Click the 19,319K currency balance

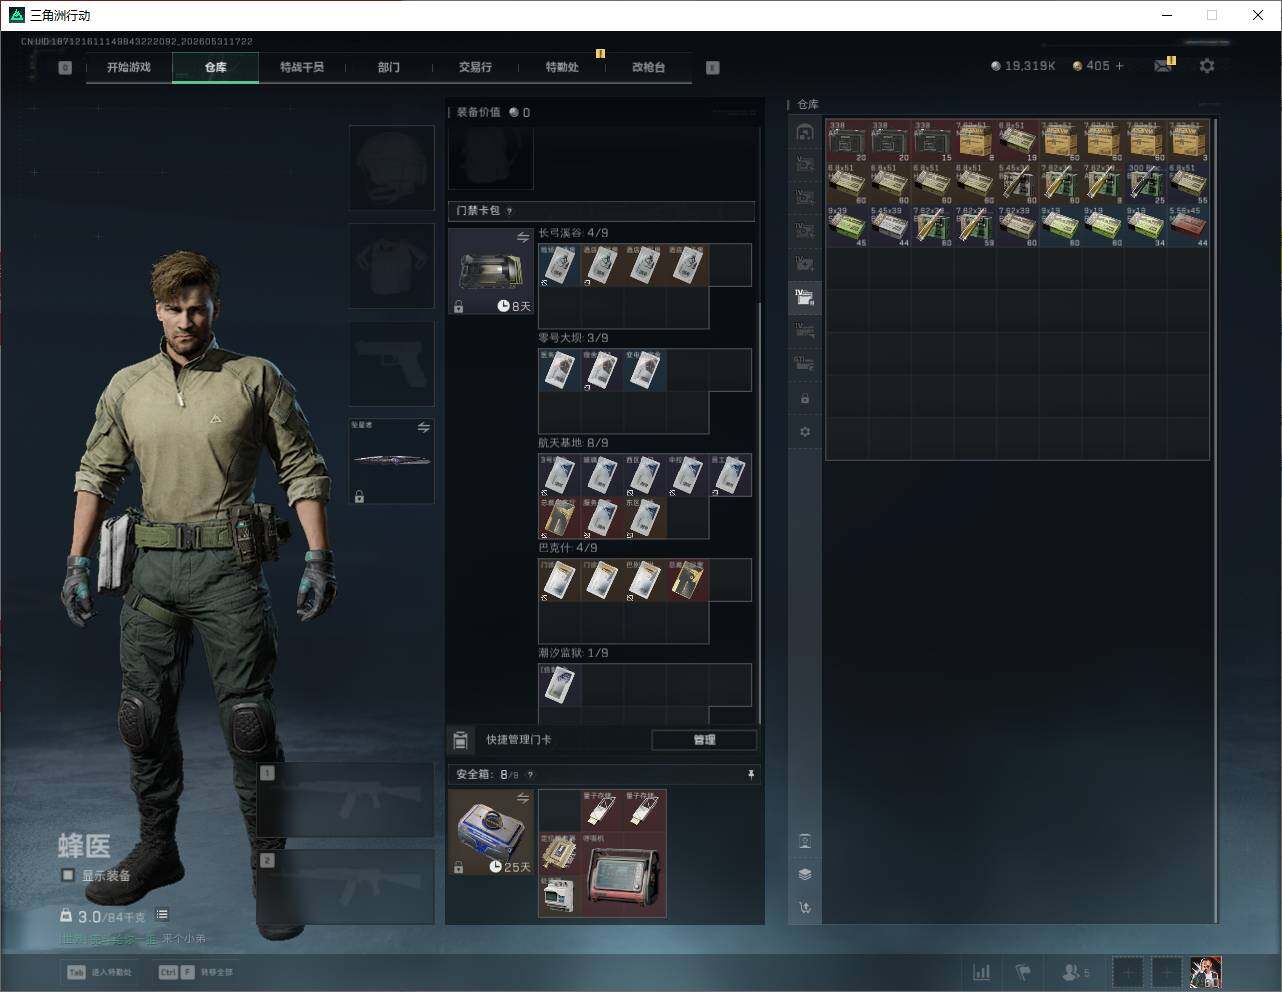point(1023,66)
